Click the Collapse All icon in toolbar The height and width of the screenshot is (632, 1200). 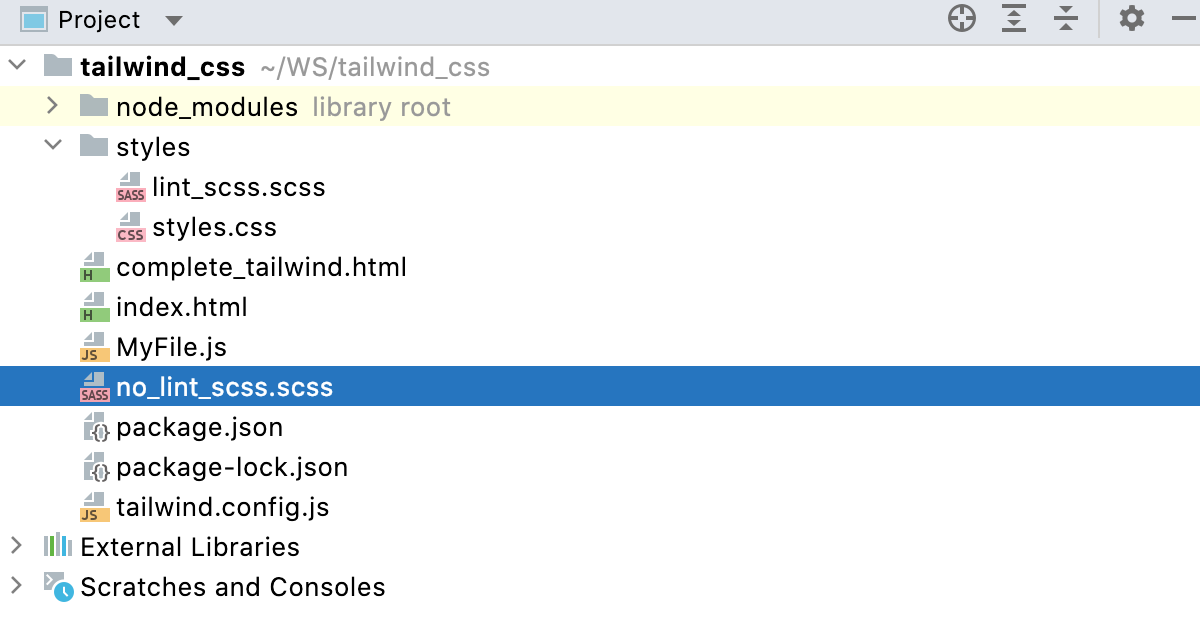click(1065, 18)
